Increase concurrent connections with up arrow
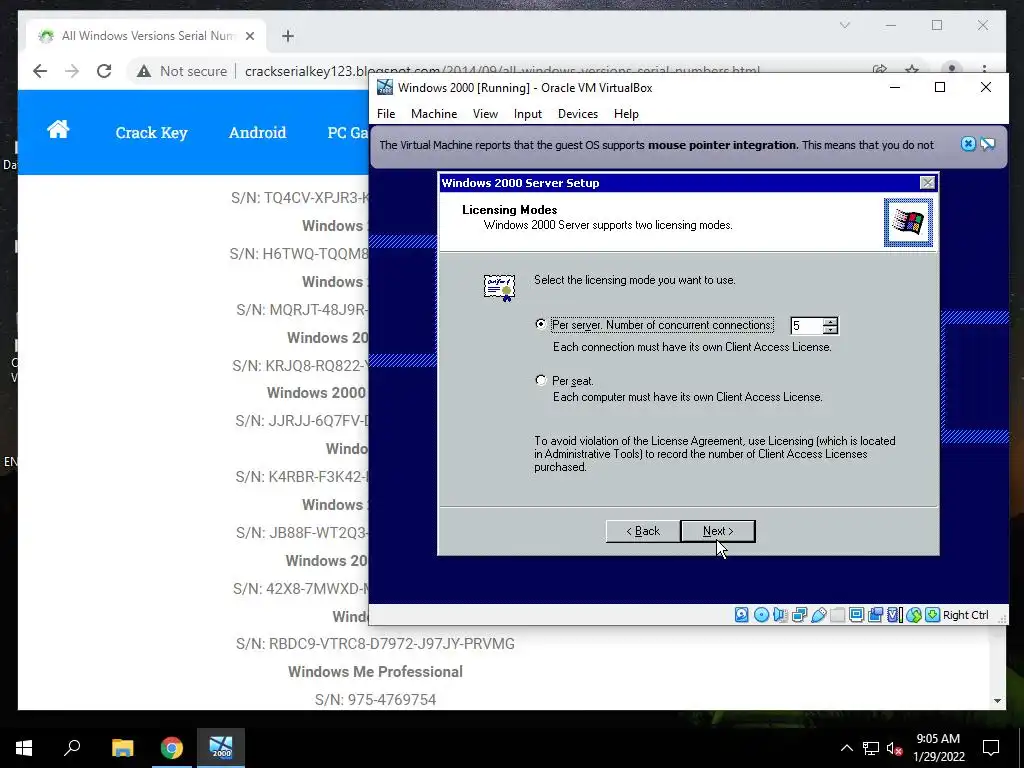 click(x=830, y=321)
